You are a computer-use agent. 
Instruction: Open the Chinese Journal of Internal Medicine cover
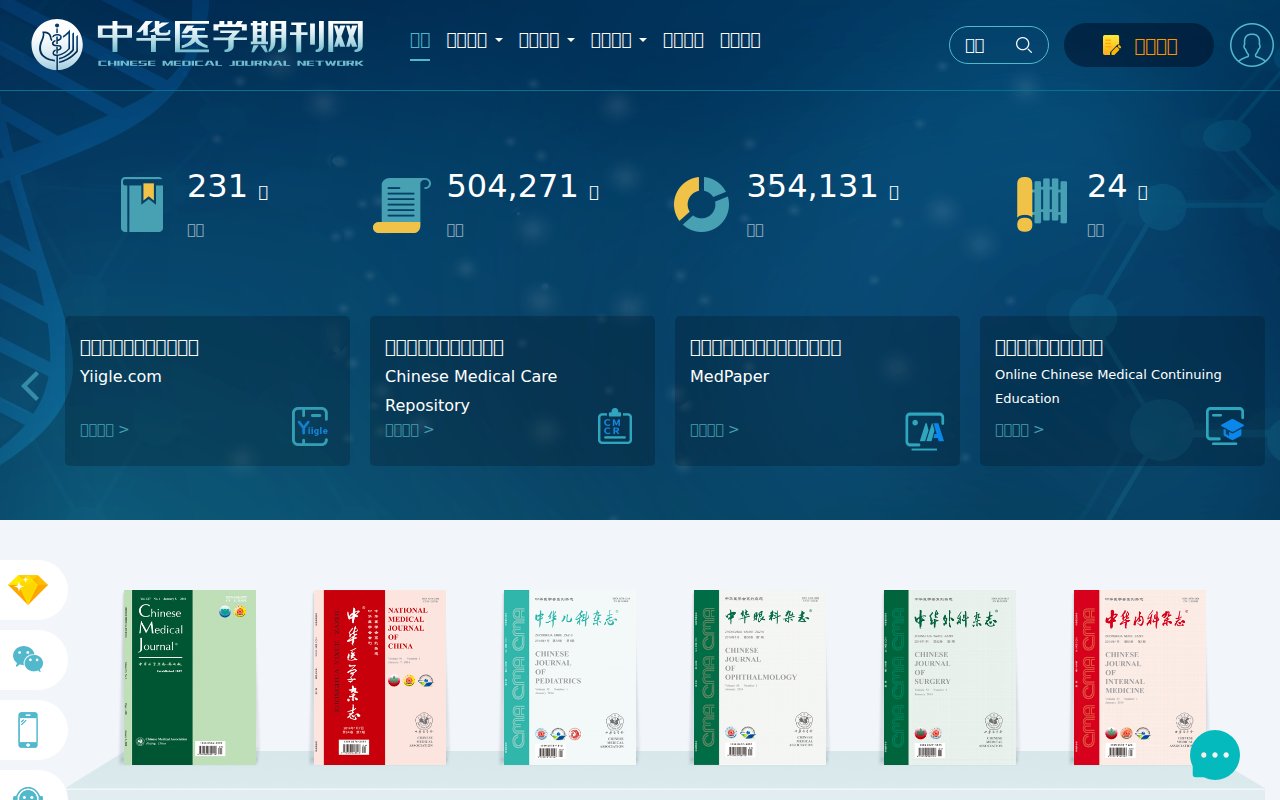1140,677
